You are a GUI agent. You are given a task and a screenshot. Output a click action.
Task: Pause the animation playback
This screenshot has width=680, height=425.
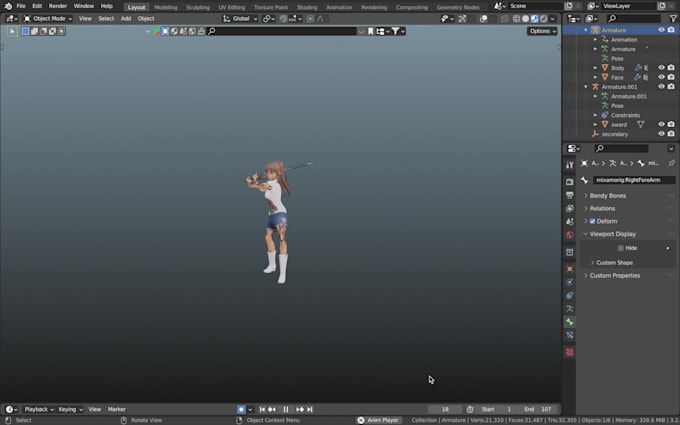click(x=286, y=409)
